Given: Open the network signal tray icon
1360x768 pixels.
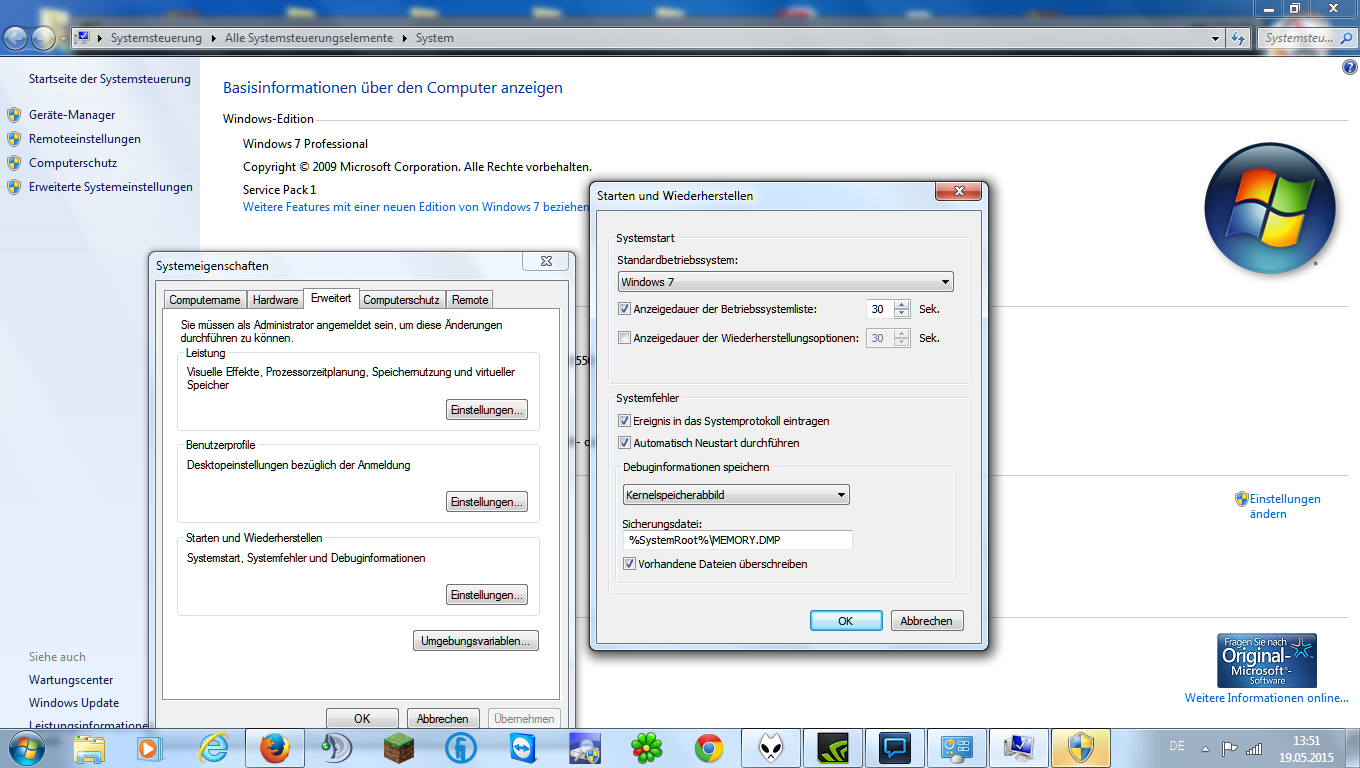Looking at the screenshot, I should point(1254,748).
